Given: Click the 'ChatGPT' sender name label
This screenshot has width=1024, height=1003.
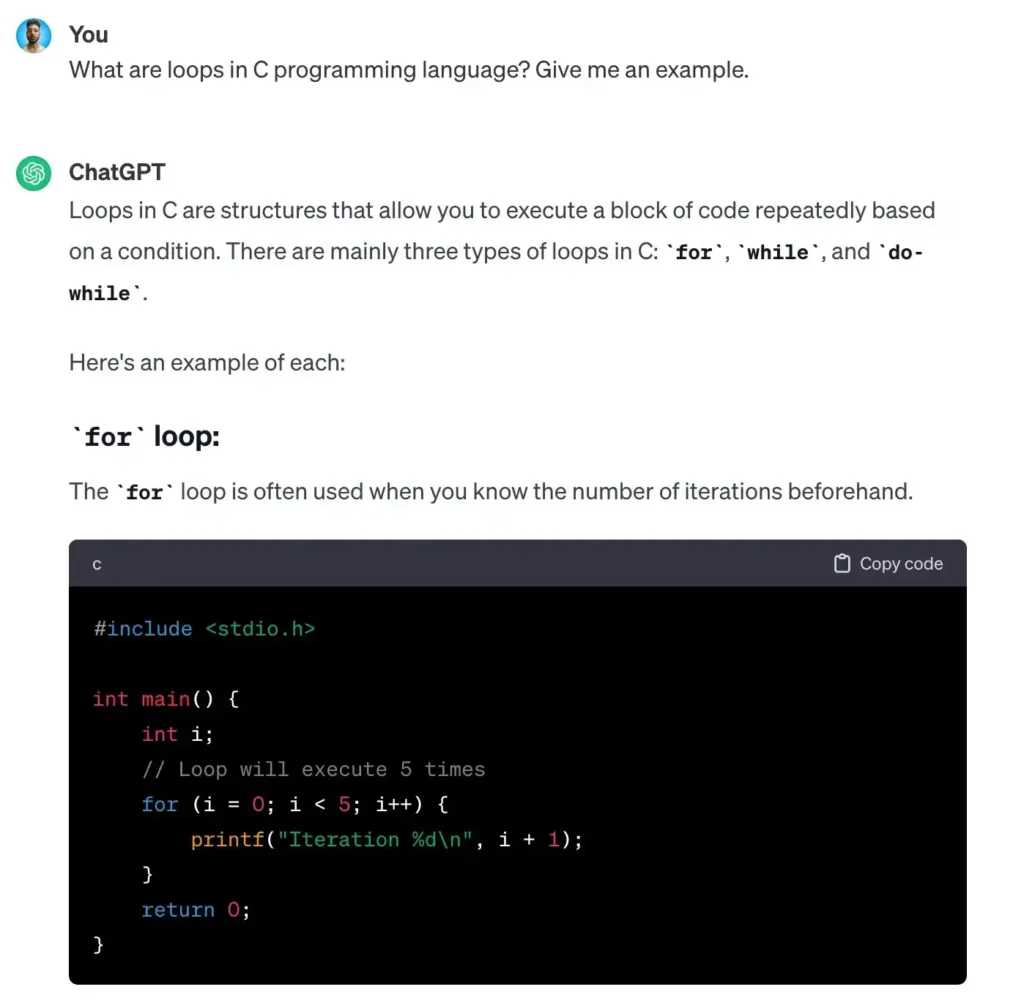Looking at the screenshot, I should coord(117,172).
